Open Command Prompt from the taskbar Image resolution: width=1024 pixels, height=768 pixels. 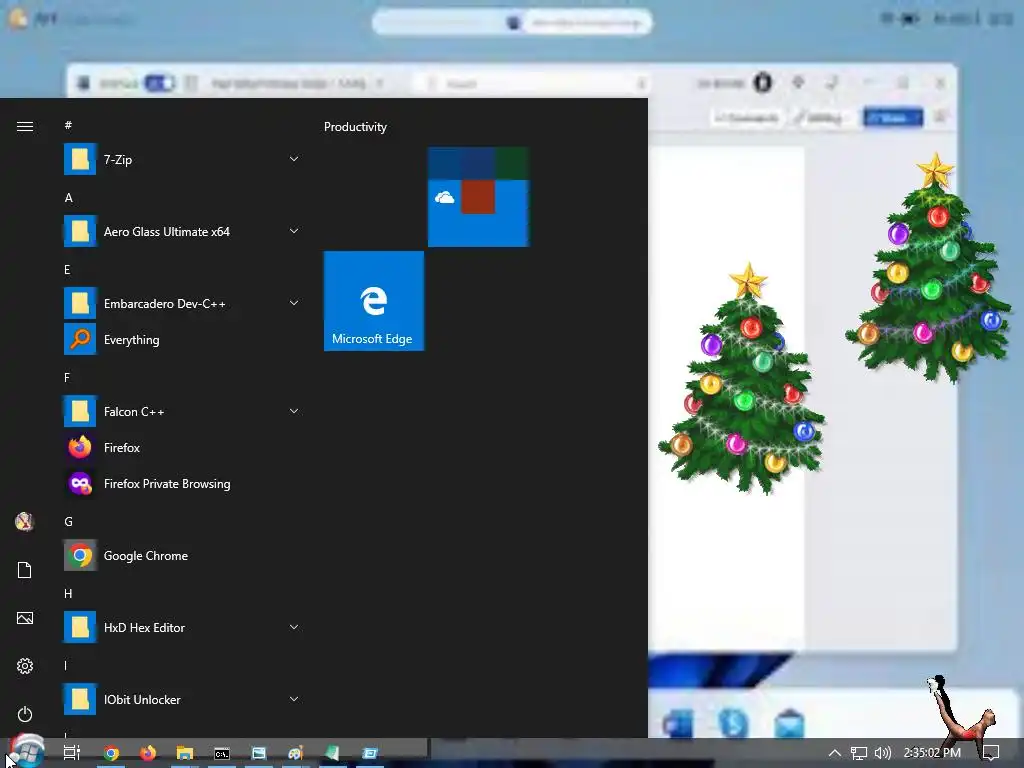(x=222, y=754)
